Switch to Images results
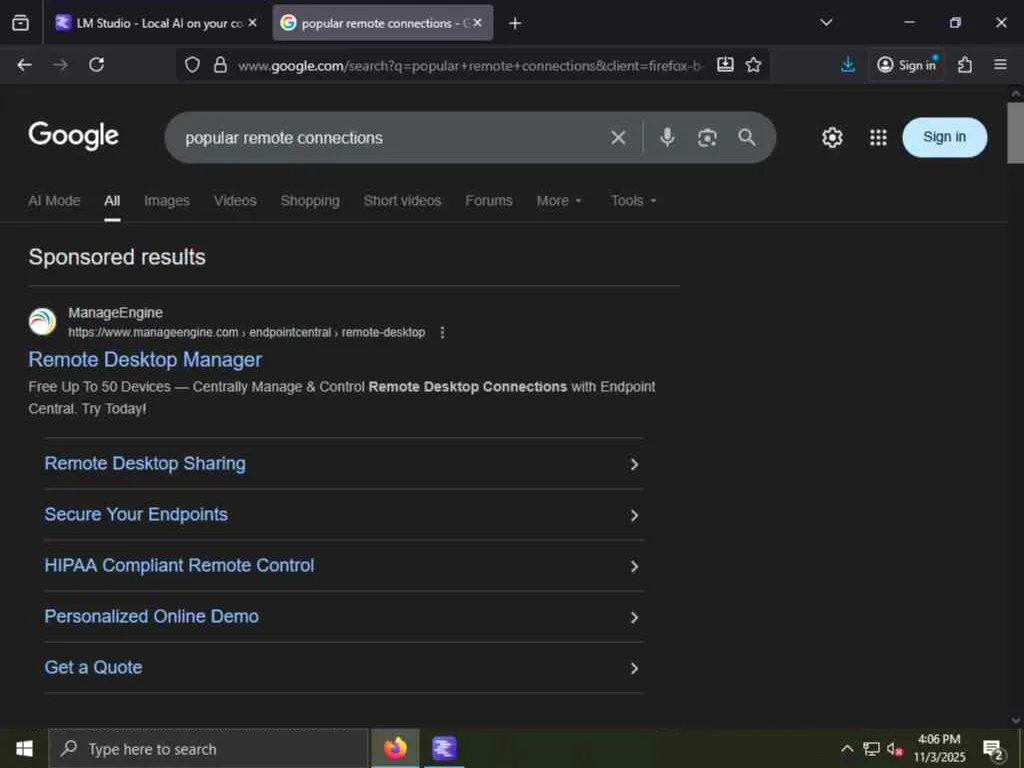The width and height of the screenshot is (1024, 768). tap(167, 201)
